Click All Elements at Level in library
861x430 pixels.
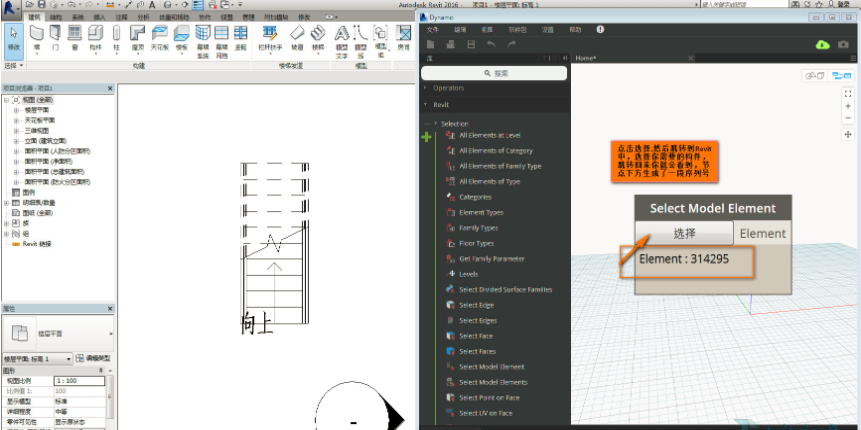pos(490,135)
